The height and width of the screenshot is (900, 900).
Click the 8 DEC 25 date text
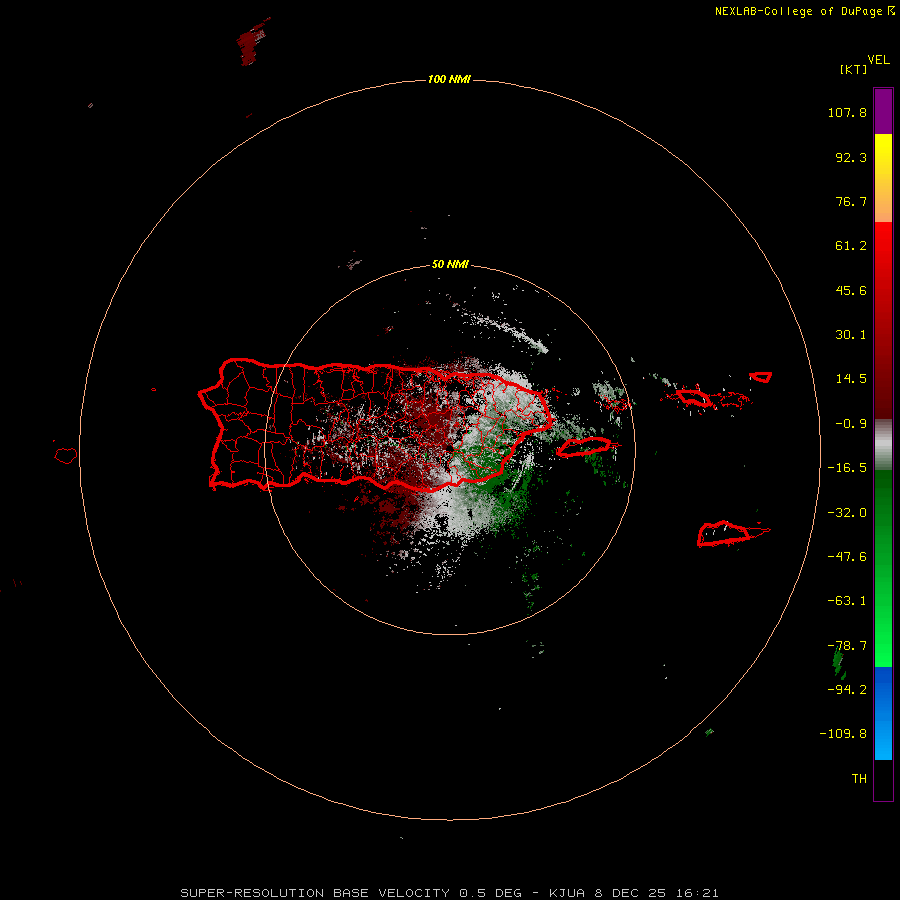633,893
